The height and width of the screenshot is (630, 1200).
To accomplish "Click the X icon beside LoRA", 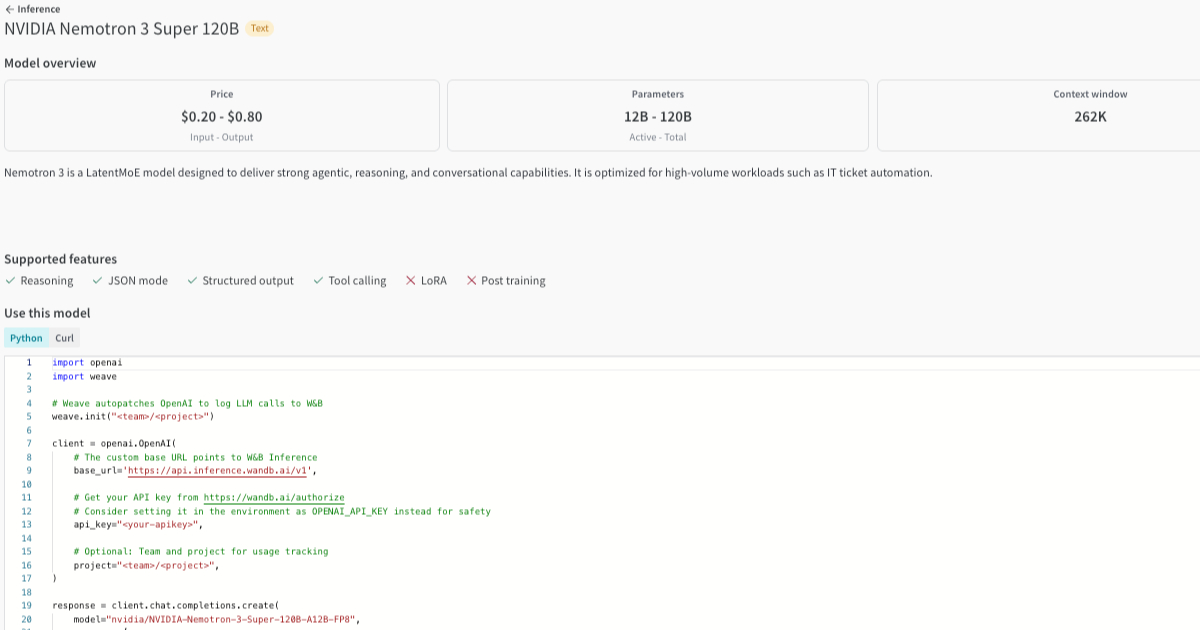I will 411,281.
